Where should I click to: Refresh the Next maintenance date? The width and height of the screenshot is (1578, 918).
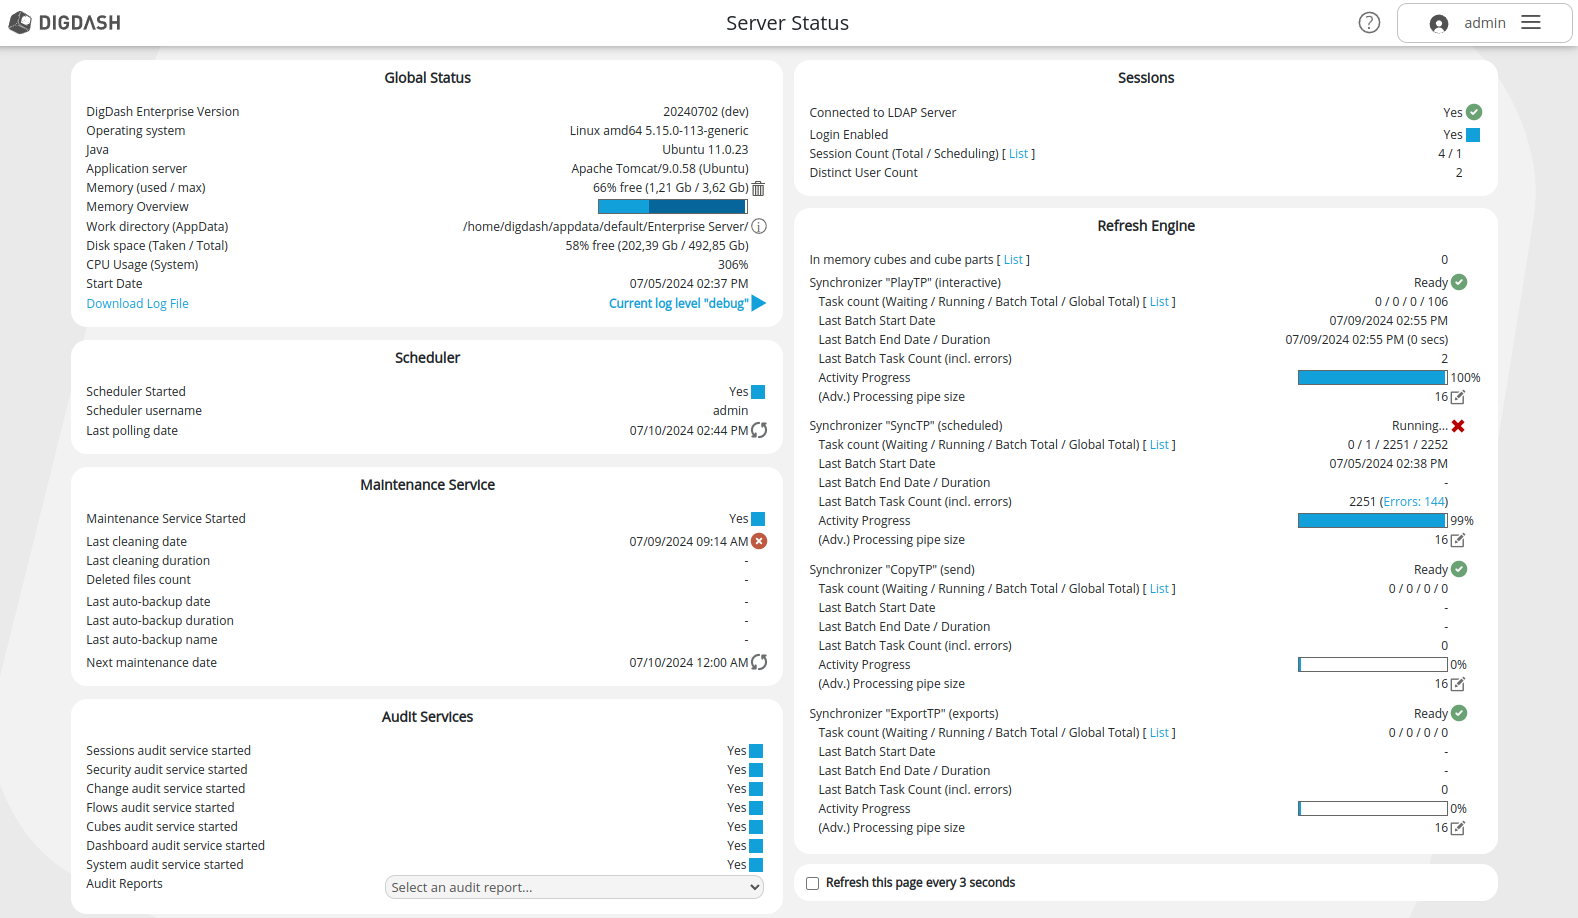759,663
